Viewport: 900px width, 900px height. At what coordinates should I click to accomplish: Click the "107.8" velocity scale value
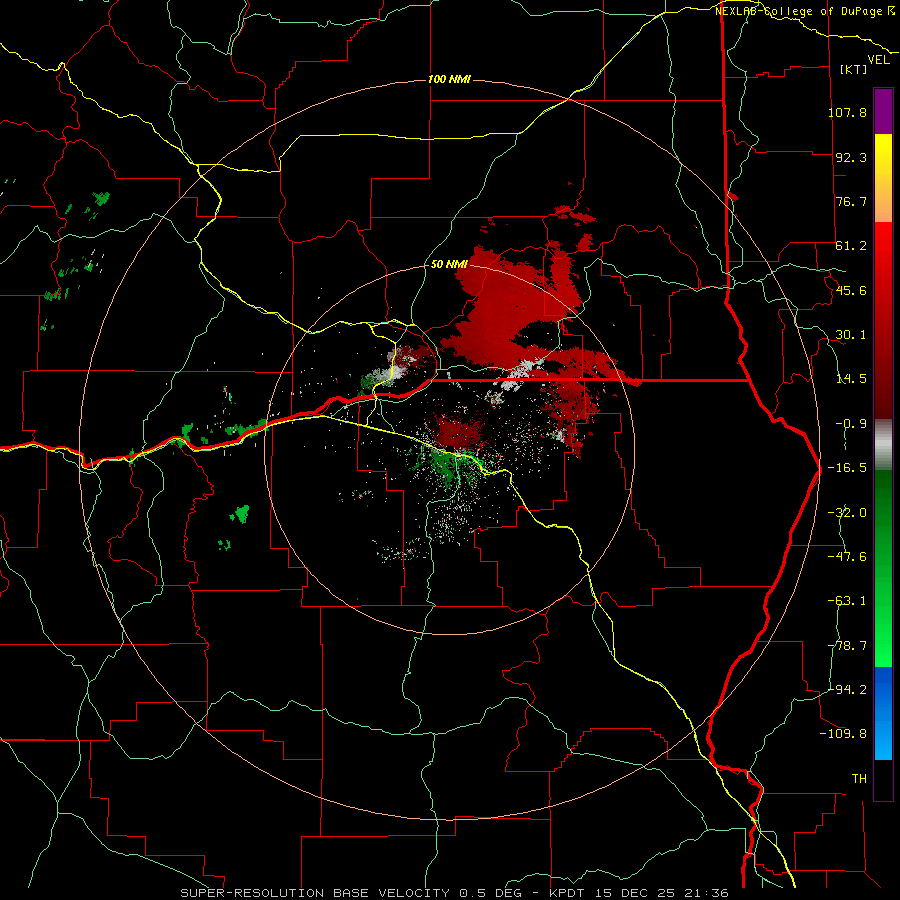point(847,112)
